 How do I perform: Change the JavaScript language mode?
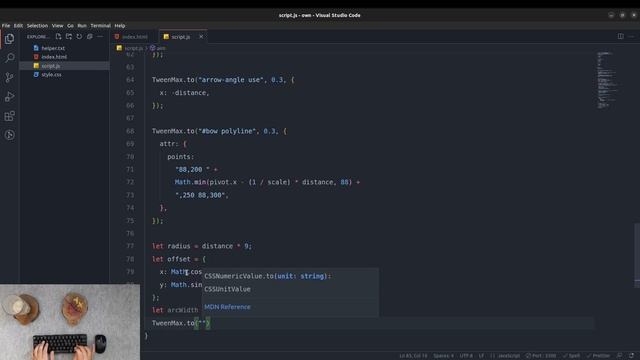coord(505,356)
